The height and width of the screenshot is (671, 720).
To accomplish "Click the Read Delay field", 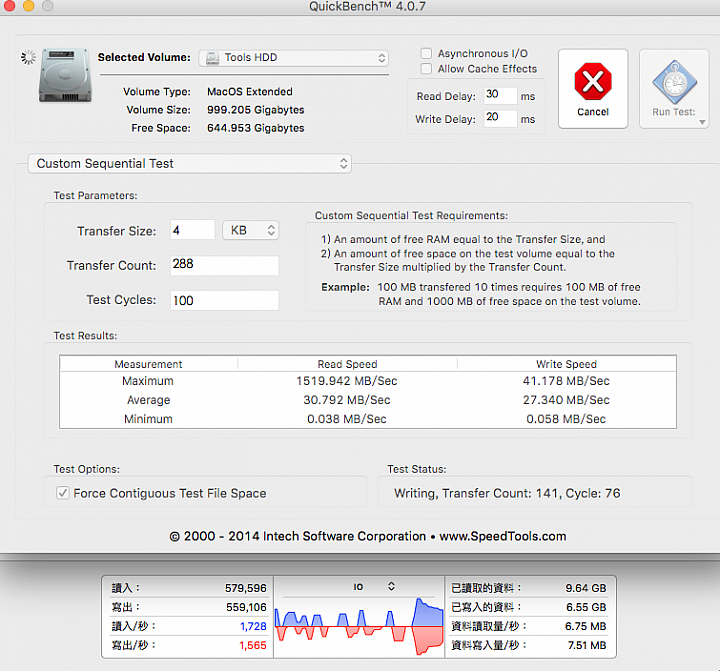I will pos(500,95).
